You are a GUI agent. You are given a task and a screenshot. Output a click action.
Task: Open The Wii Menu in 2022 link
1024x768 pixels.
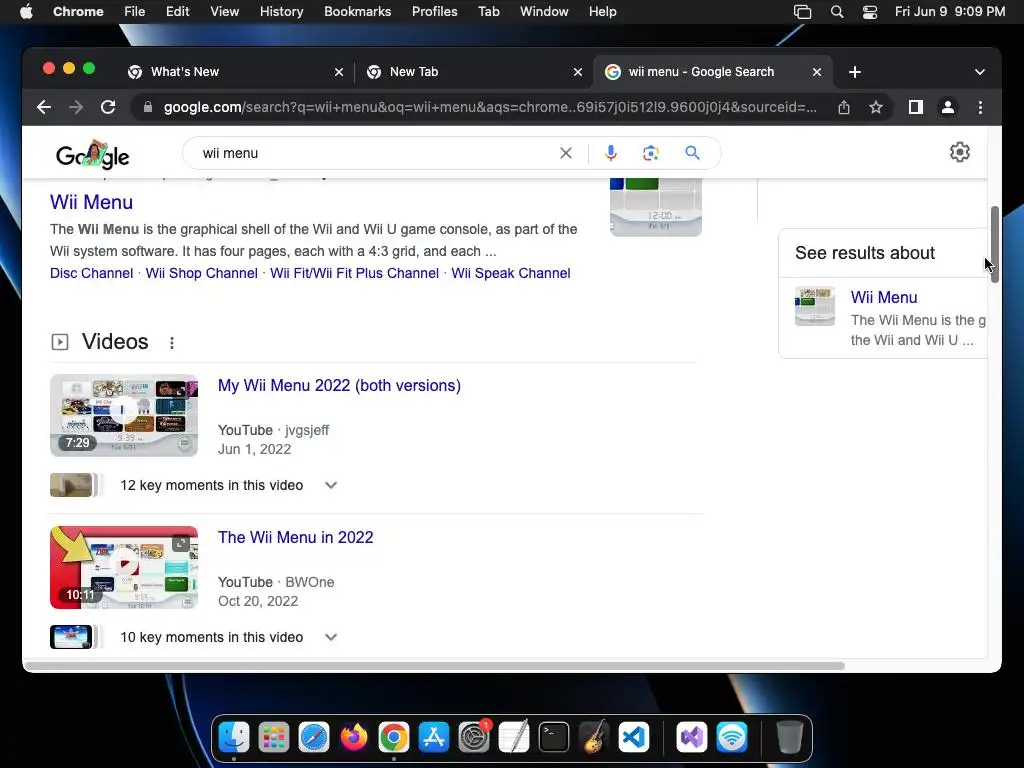pyautogui.click(x=295, y=537)
